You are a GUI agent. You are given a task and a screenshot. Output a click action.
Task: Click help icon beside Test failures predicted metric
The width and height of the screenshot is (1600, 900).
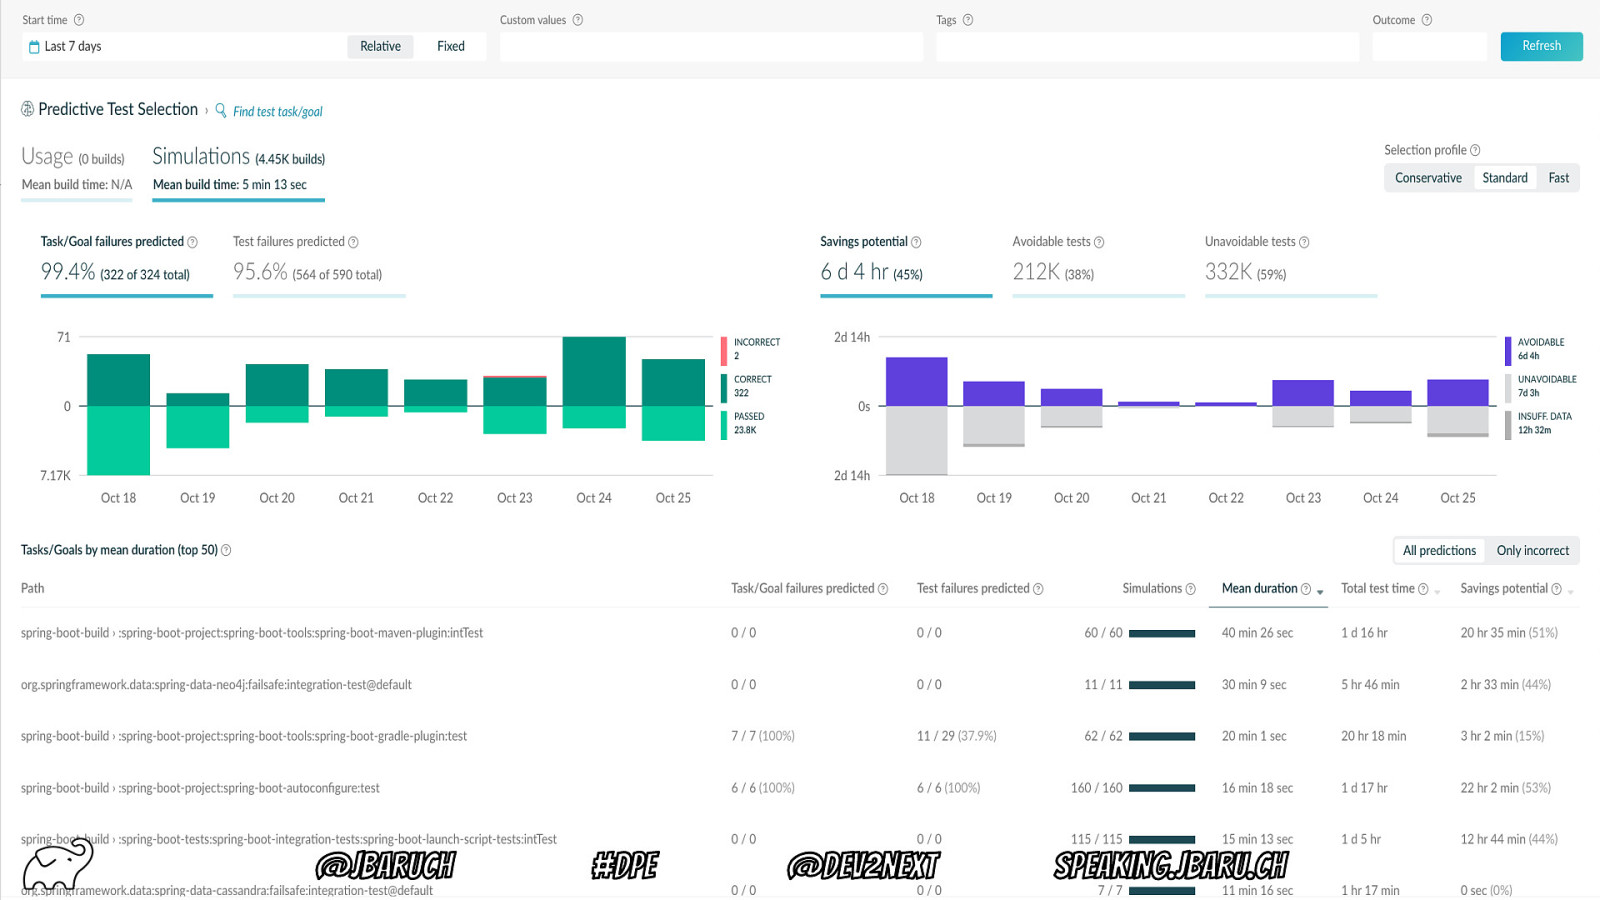click(x=353, y=242)
